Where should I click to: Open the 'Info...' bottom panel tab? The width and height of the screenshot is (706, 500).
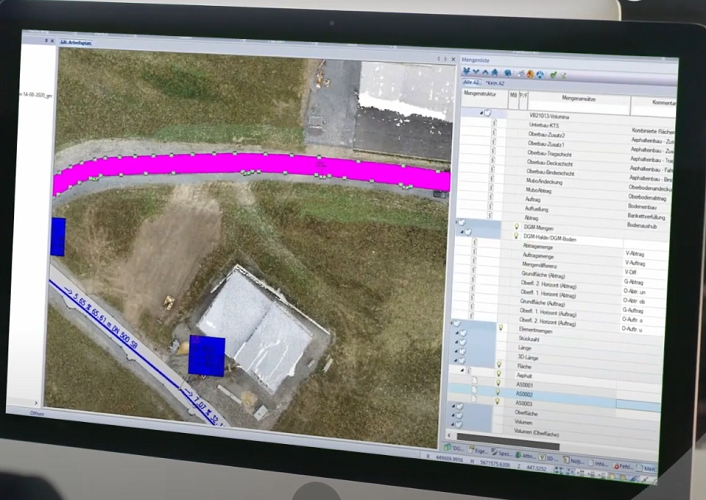click(x=598, y=463)
